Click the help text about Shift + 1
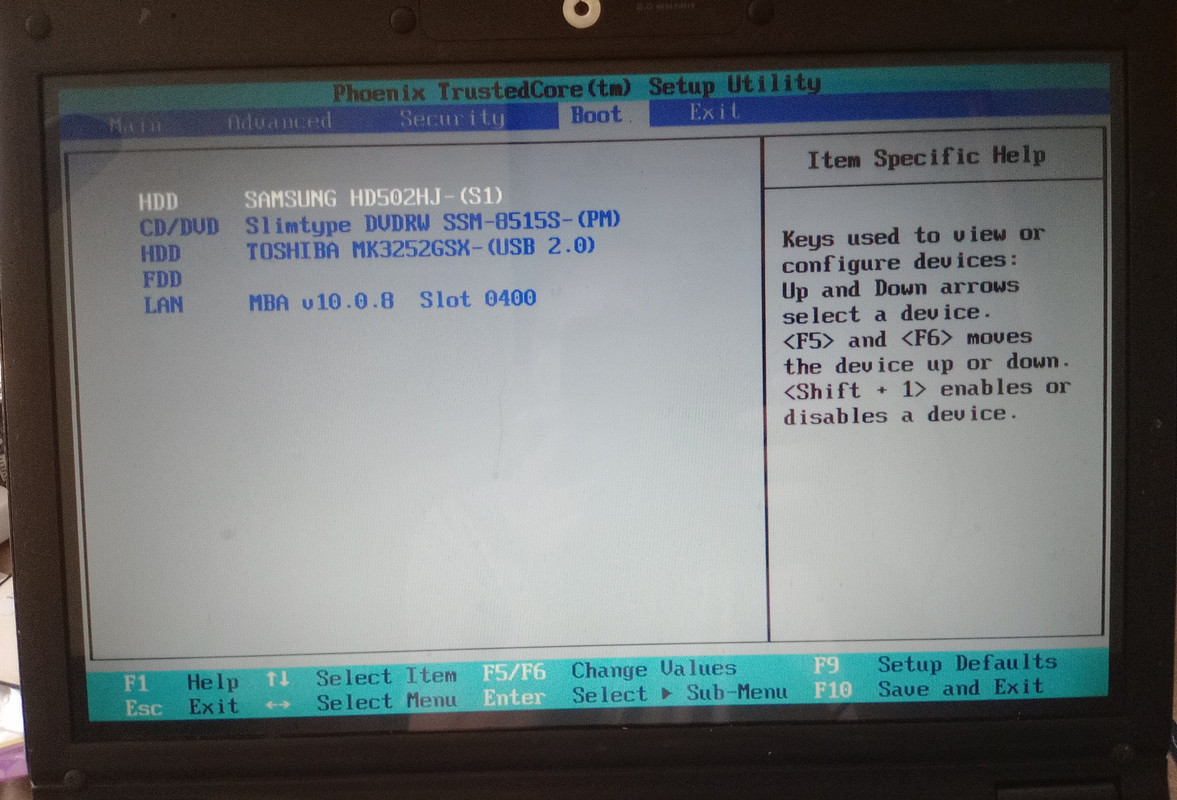1177x800 pixels. point(926,402)
